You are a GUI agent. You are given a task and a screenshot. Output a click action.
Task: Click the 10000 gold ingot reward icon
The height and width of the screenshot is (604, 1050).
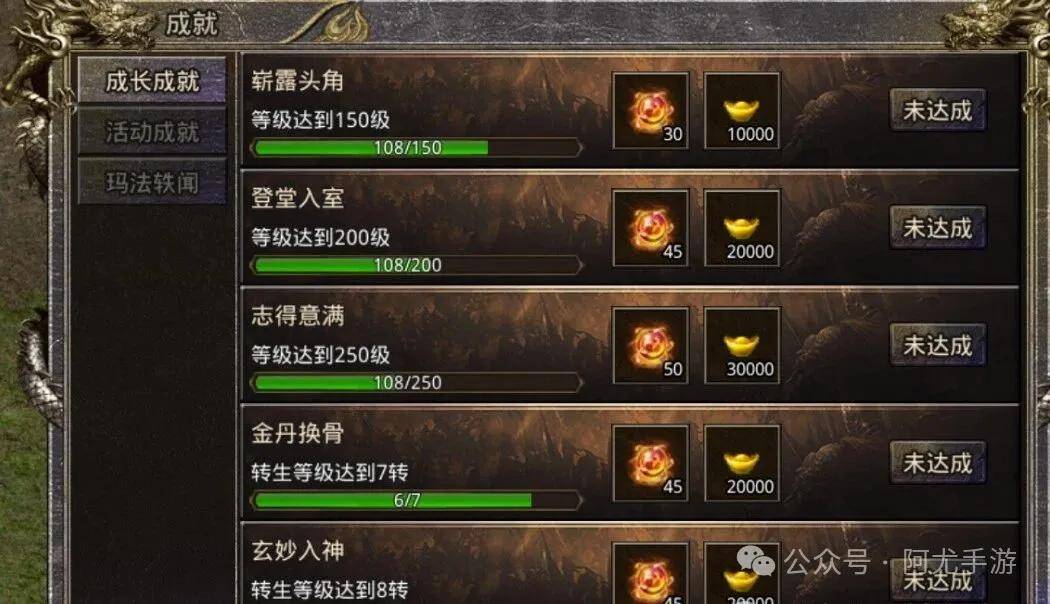742,110
